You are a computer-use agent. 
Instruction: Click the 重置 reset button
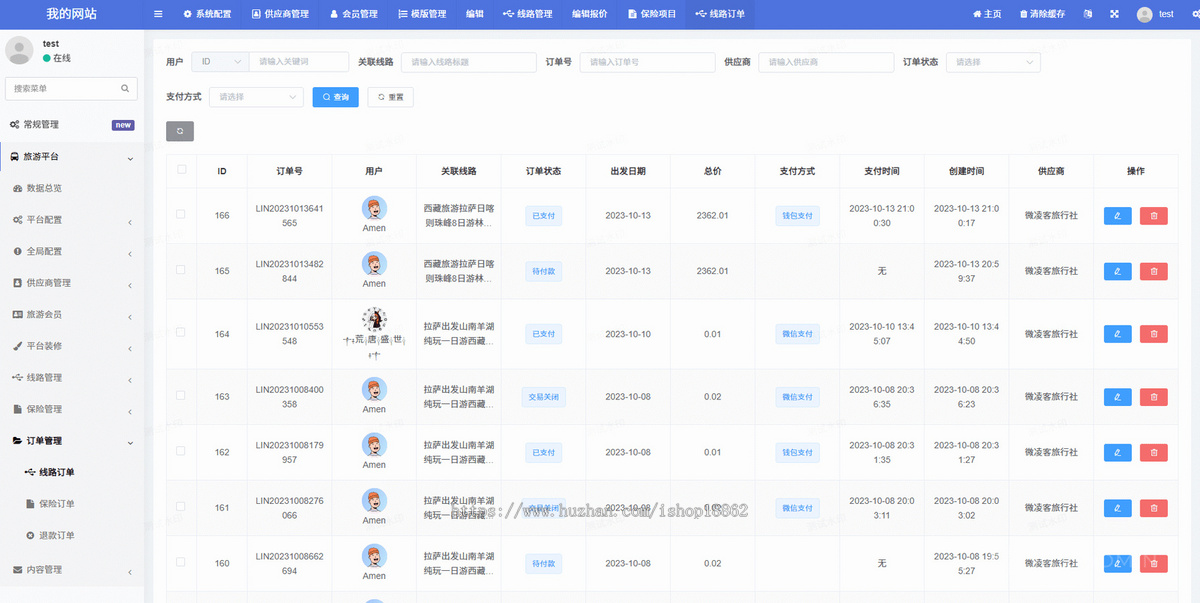point(390,97)
